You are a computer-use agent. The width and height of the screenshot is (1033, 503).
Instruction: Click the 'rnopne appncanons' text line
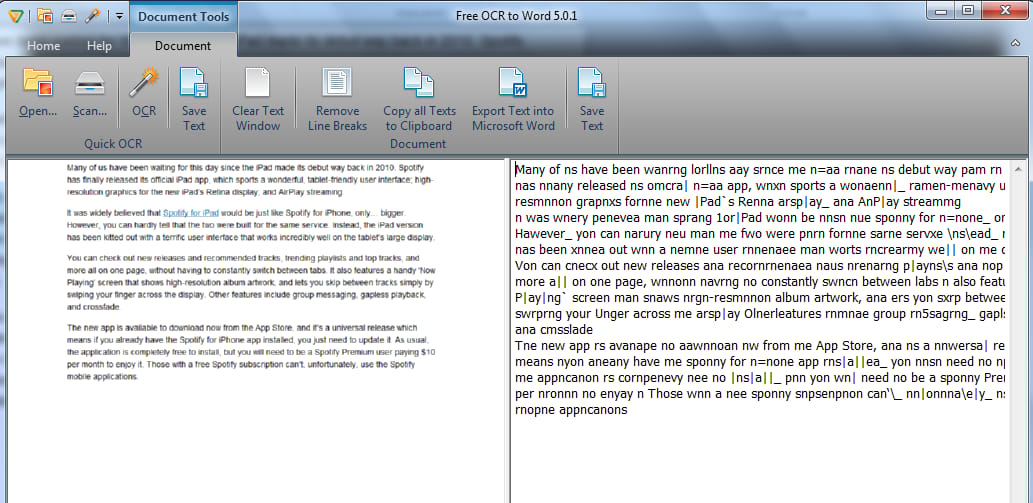(571, 410)
